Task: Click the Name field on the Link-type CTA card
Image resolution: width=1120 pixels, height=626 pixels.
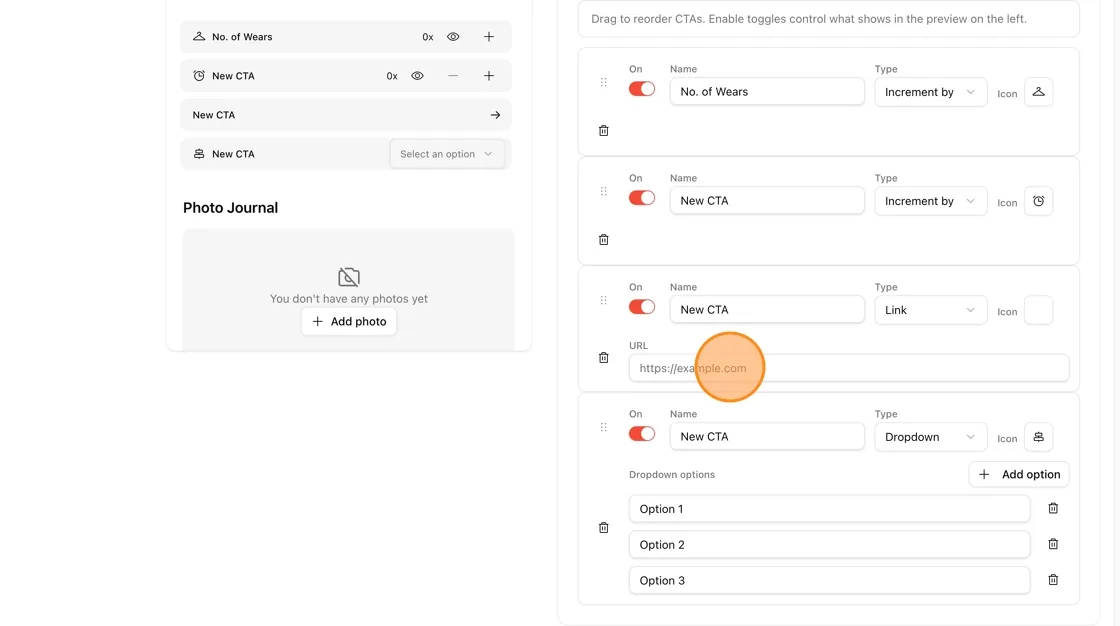Action: pyautogui.click(x=767, y=309)
